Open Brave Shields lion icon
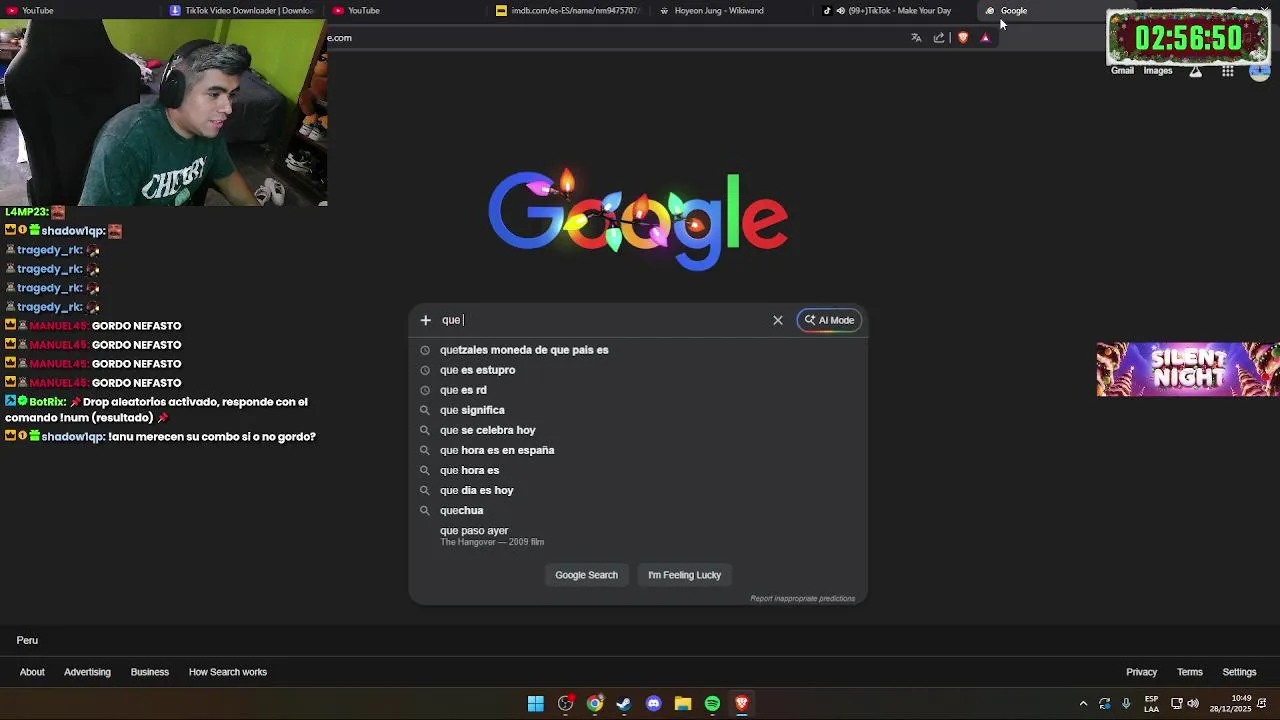The image size is (1280, 720). [x=963, y=38]
